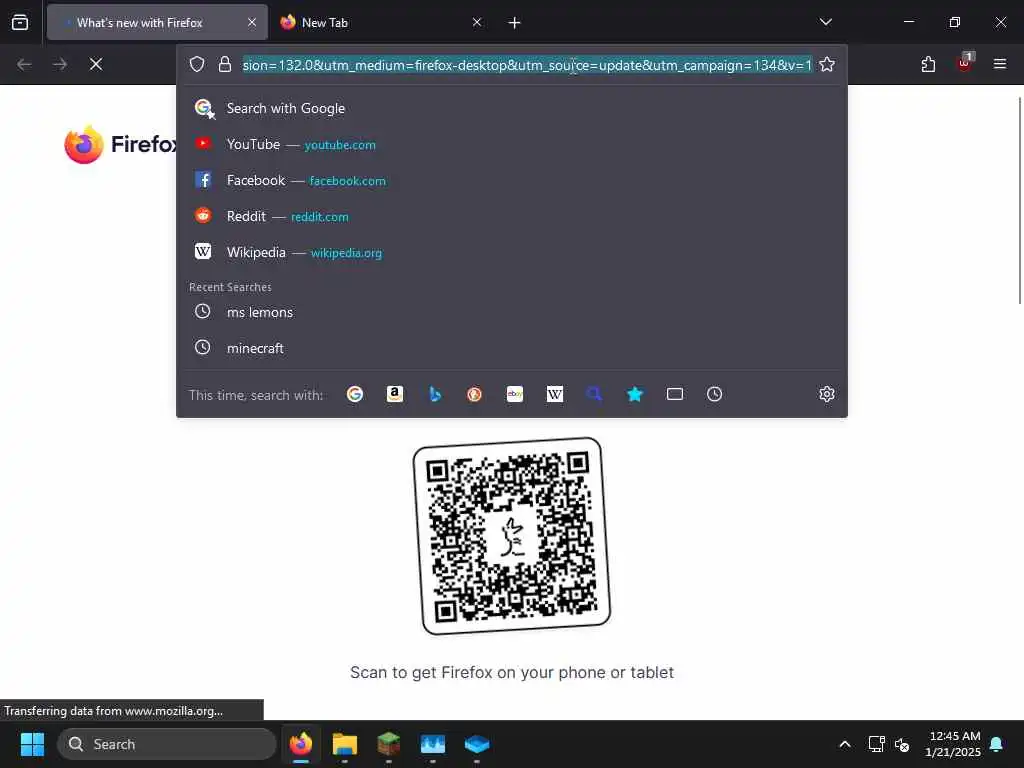Screen dimensions: 1024x768
Task: Close the New Tab tab
Action: (477, 22)
